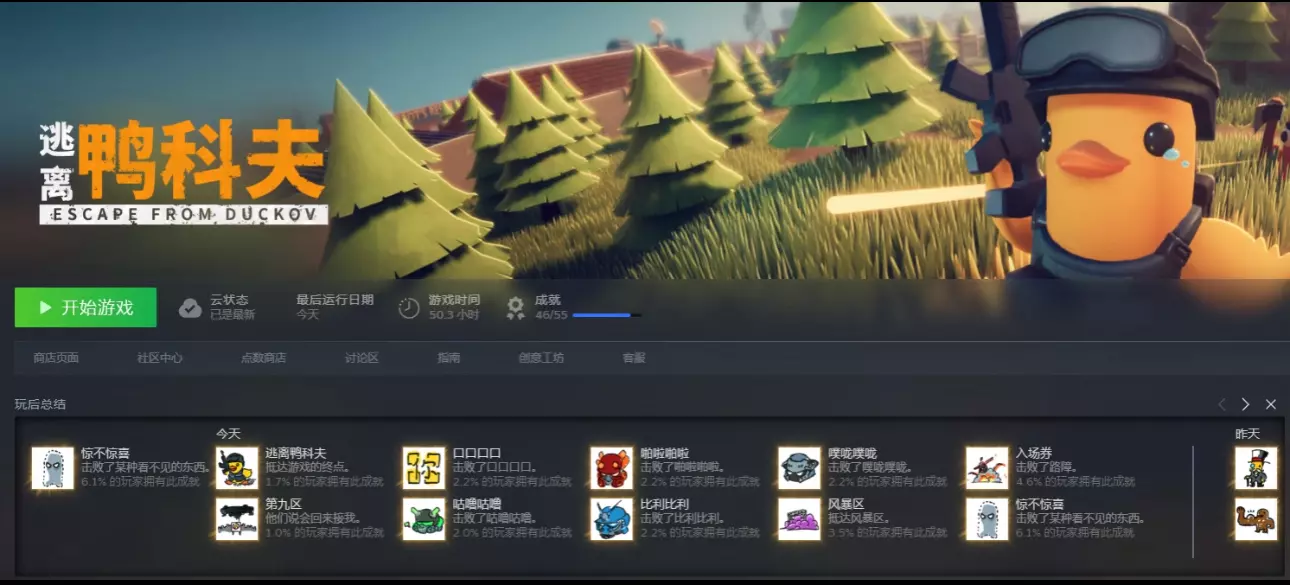The image size is (1290, 585).
Task: Click the Escape from Duckov game logo
Action: click(x=184, y=172)
